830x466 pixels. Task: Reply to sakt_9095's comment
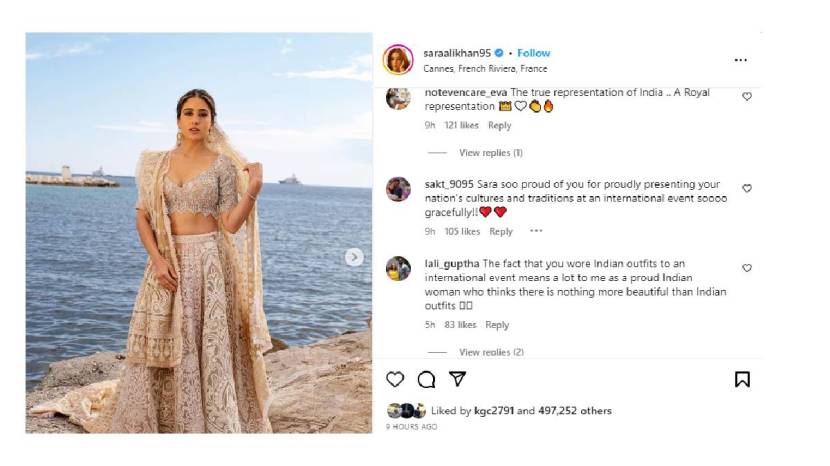pos(501,232)
